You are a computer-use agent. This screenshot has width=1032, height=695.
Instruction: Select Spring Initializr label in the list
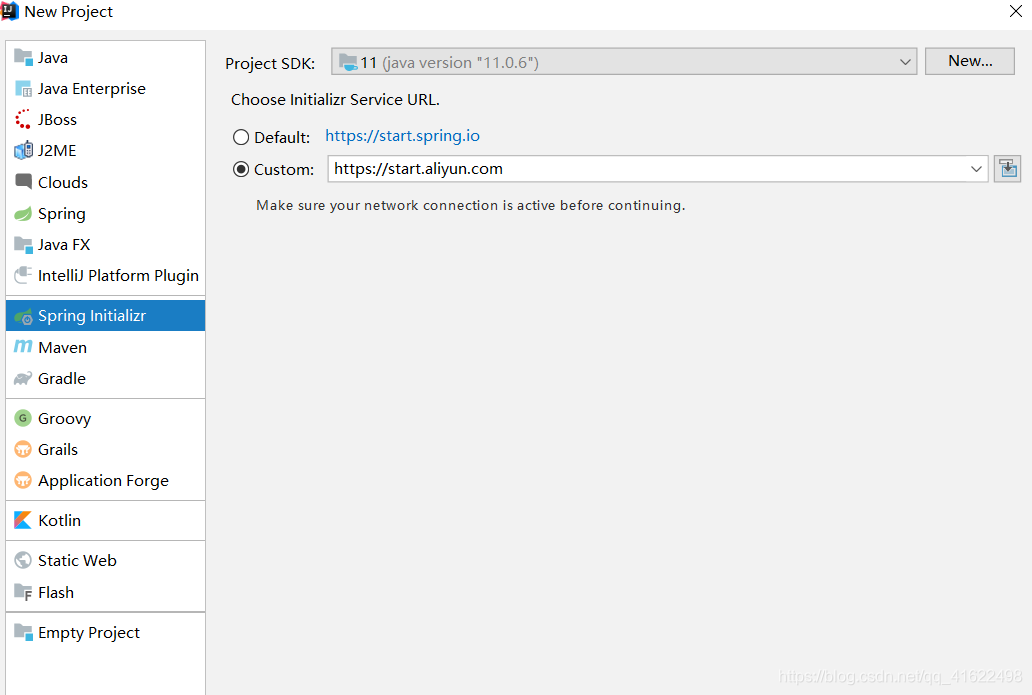[91, 316]
